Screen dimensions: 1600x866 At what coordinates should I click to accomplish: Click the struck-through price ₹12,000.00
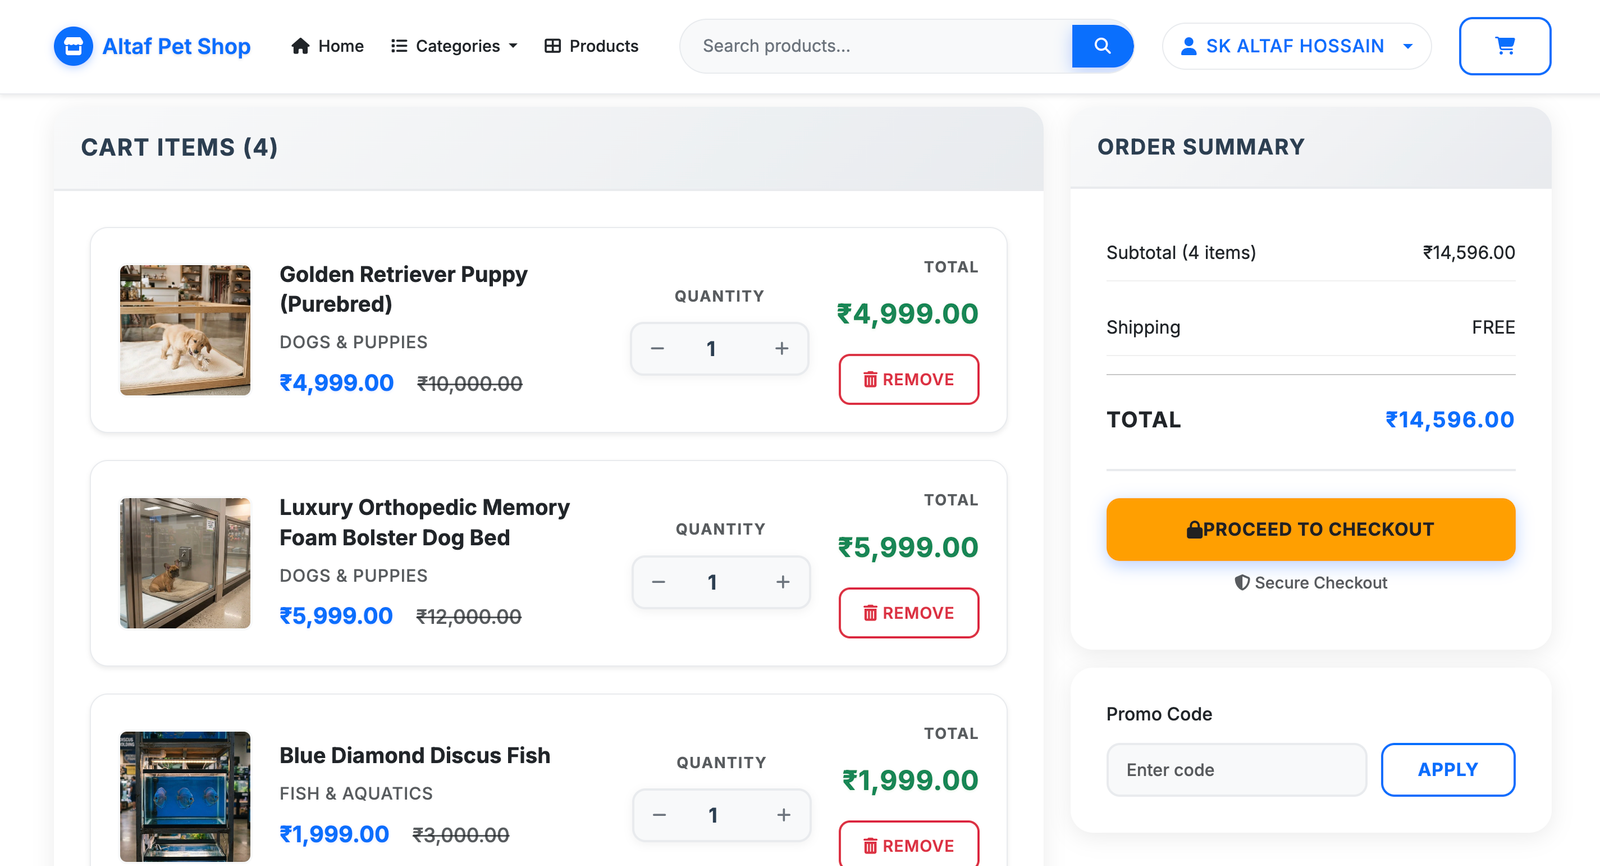(469, 616)
